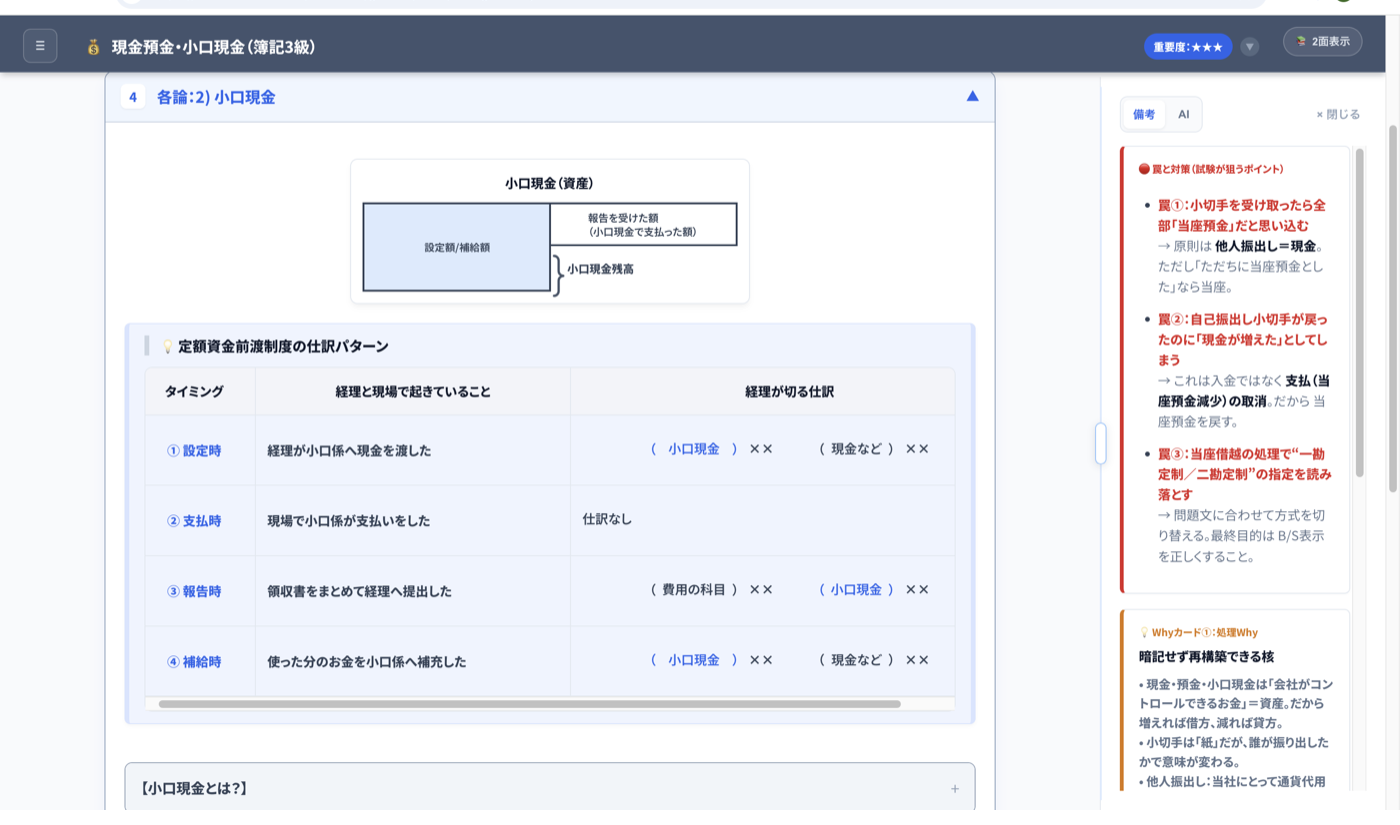The height and width of the screenshot is (825, 1400).
Task: Click the section number 4 badge
Action: (133, 97)
